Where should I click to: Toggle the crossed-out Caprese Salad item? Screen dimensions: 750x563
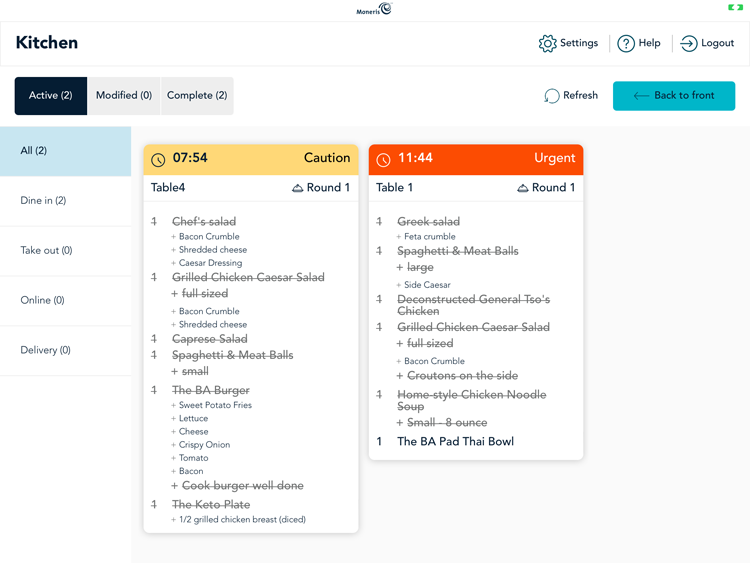point(209,339)
